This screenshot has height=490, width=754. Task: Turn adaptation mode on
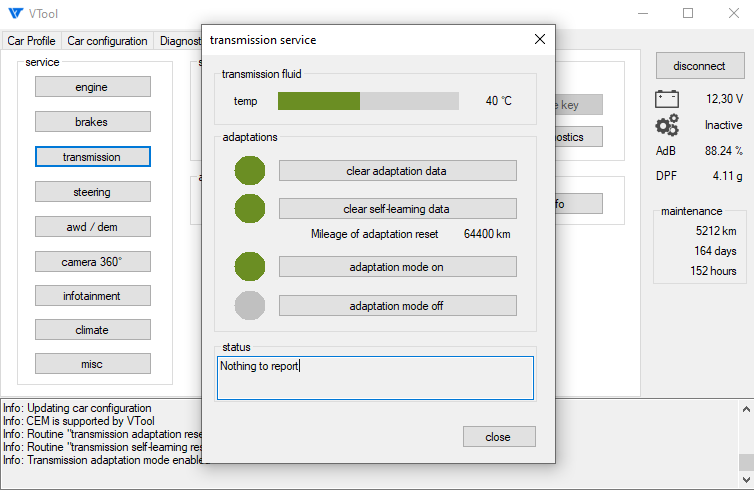pos(397,267)
